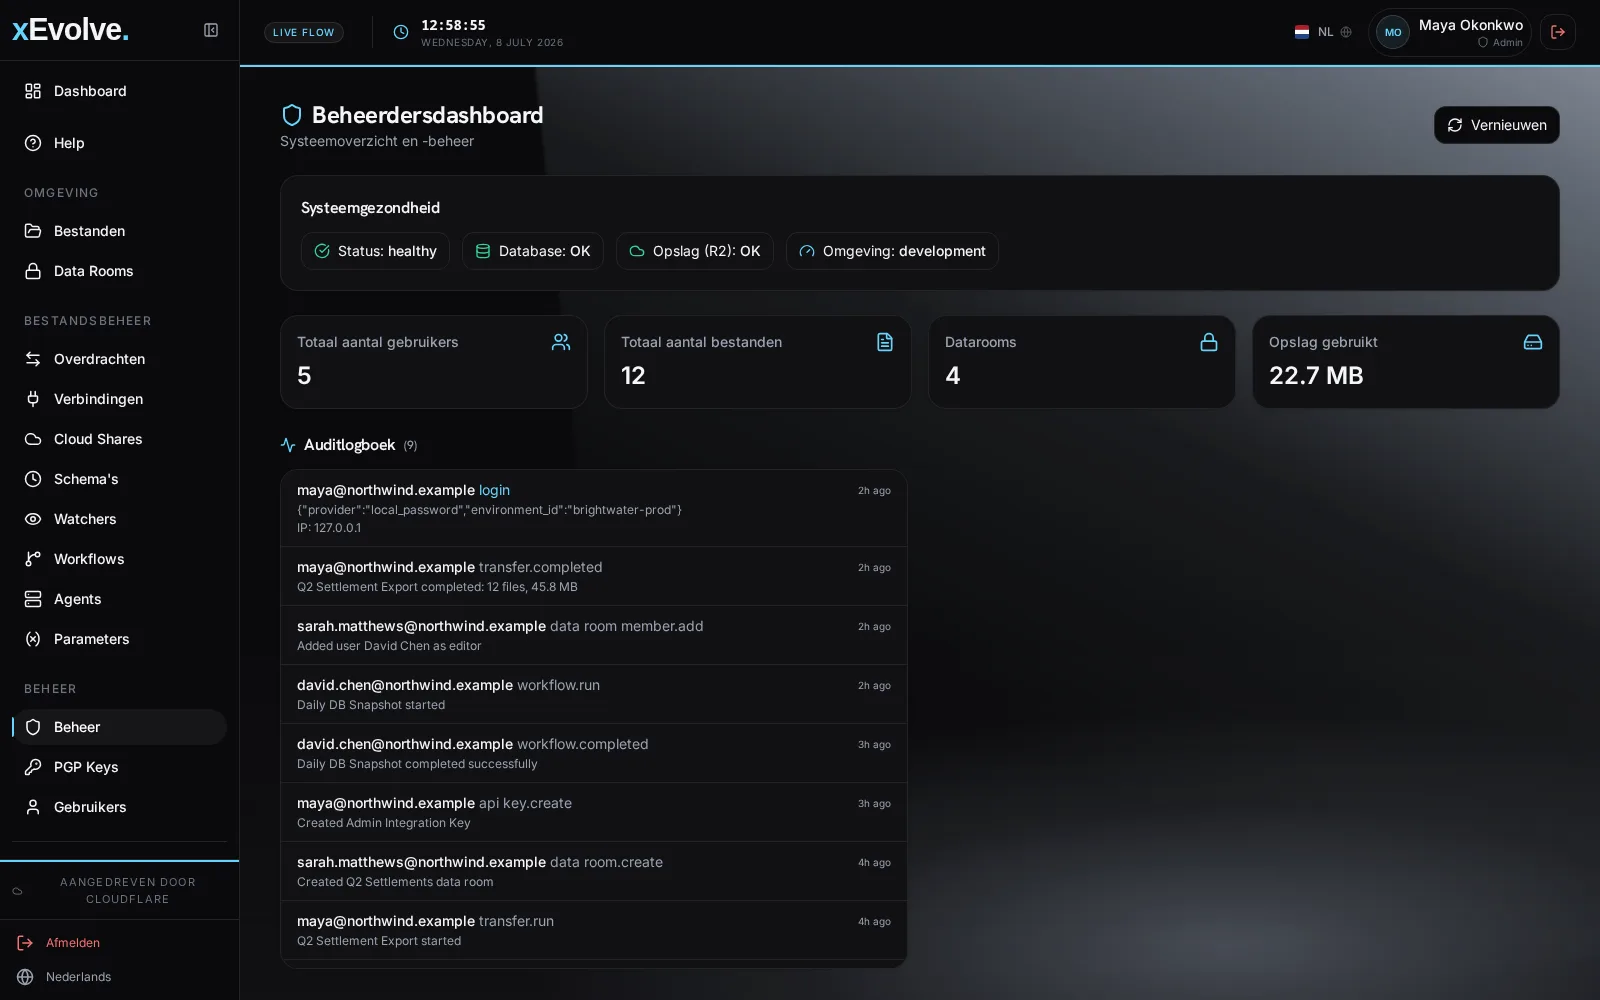
Task: Click the Database: OK chip
Action: (533, 251)
